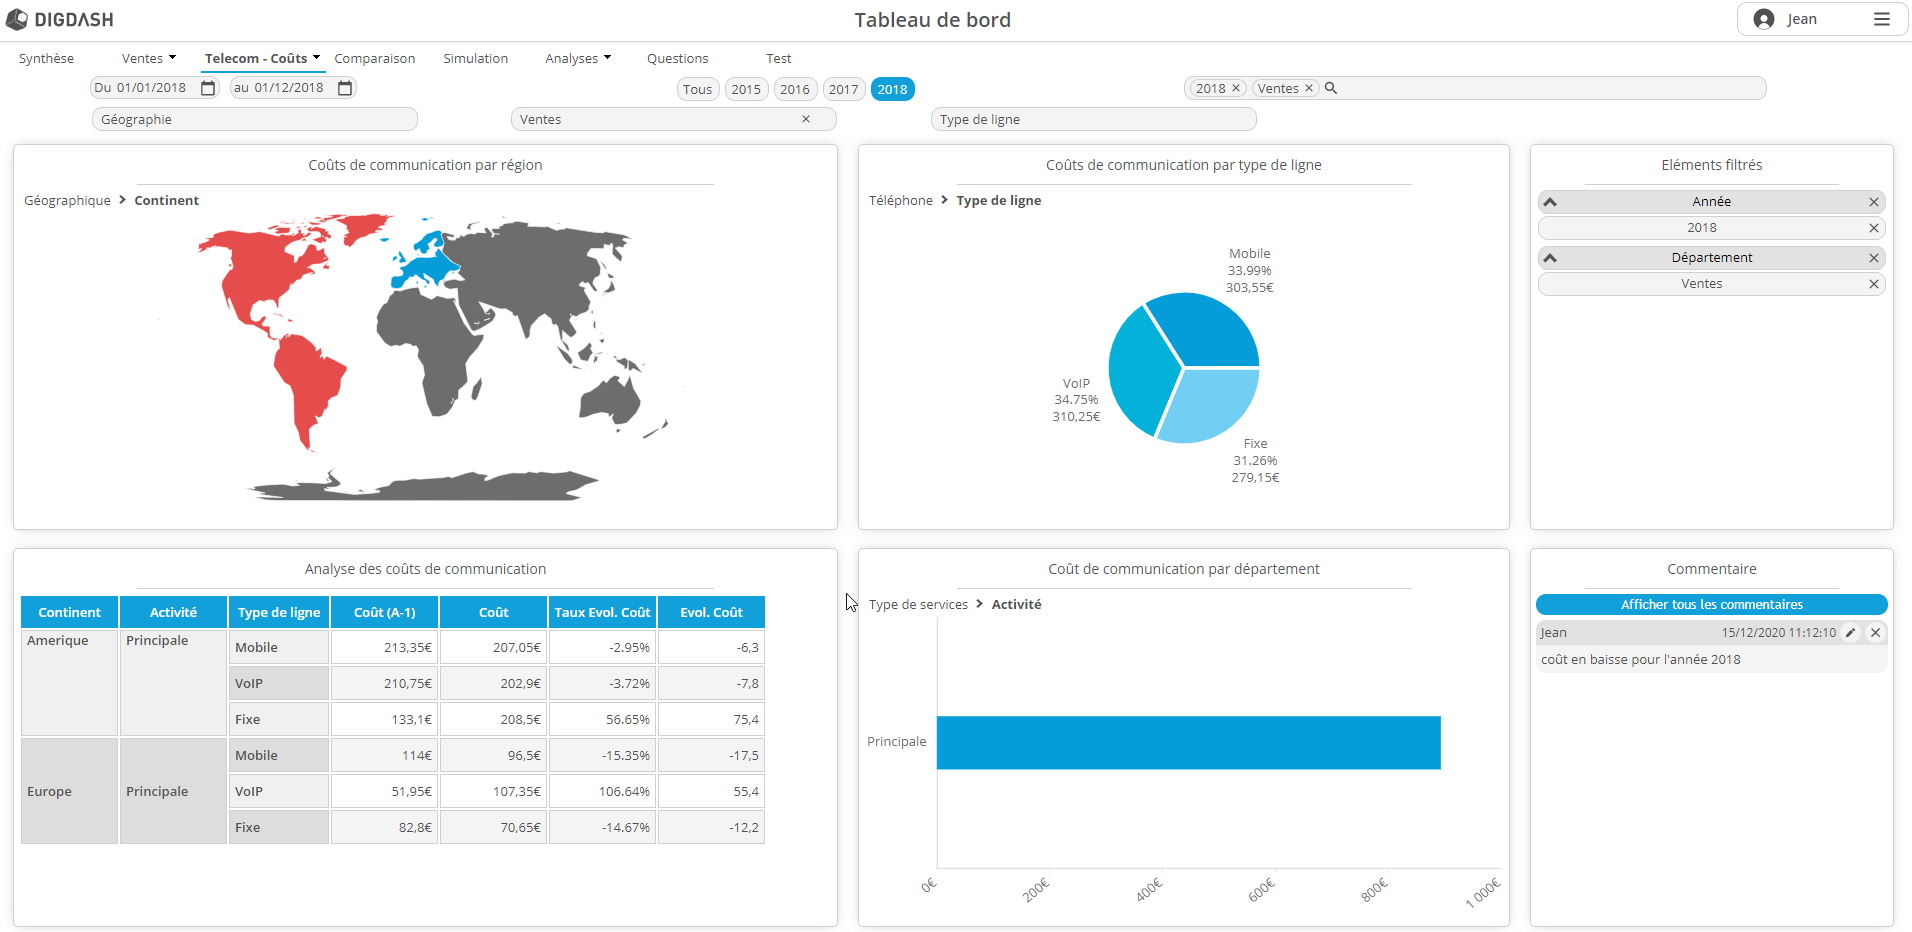The height and width of the screenshot is (932, 1912).
Task: Sort by Continent column header
Action: click(69, 612)
